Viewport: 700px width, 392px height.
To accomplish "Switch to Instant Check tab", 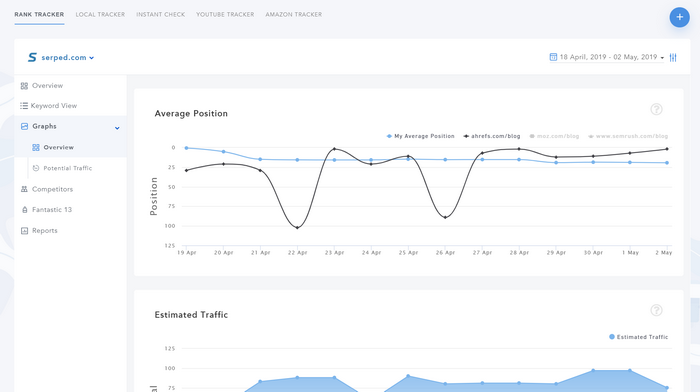I will coord(160,14).
